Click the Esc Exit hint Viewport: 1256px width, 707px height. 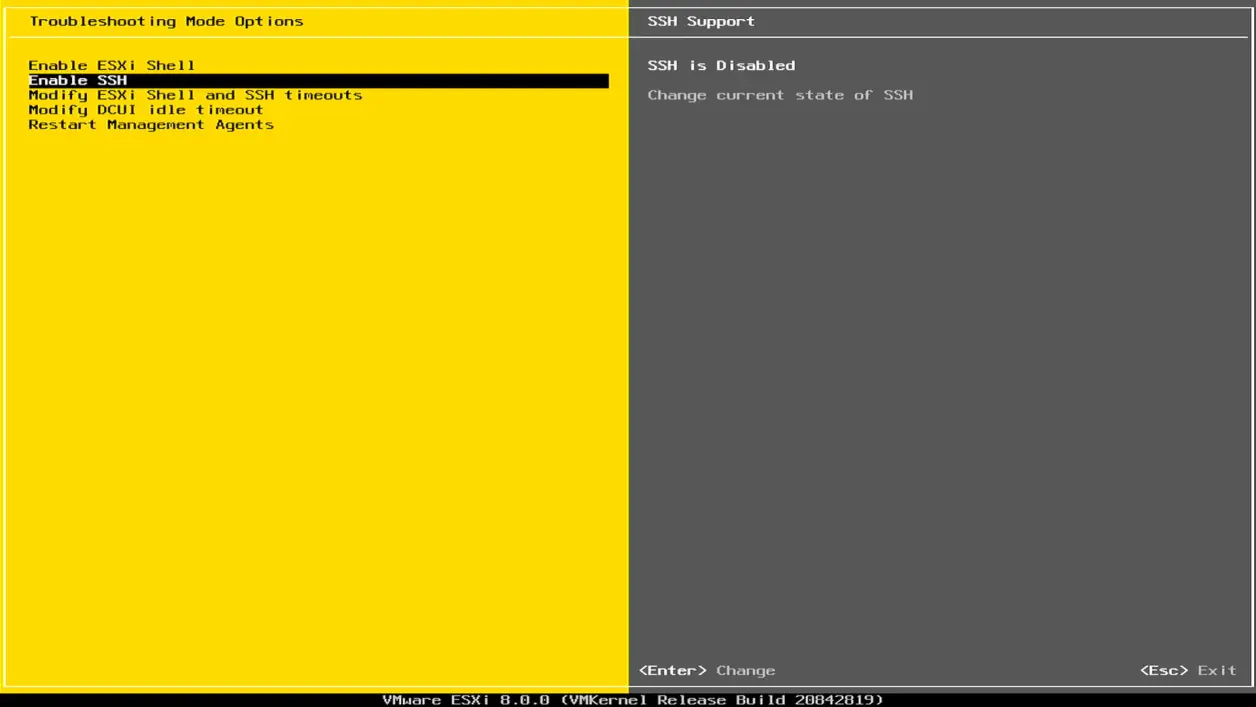[x=1188, y=670]
